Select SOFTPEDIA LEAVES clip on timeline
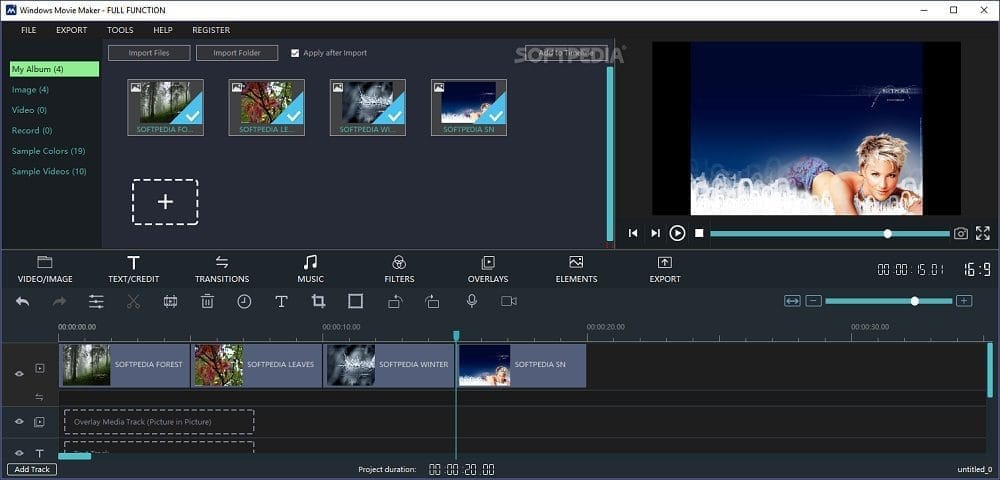This screenshot has height=480, width=1000. 256,365
